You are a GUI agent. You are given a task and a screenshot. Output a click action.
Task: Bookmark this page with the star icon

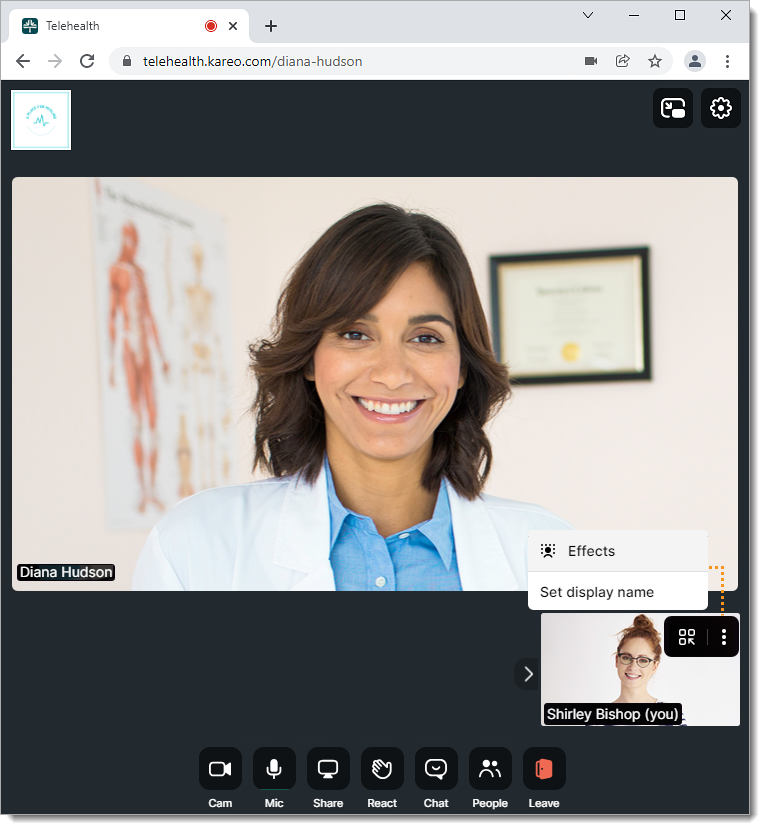655,61
